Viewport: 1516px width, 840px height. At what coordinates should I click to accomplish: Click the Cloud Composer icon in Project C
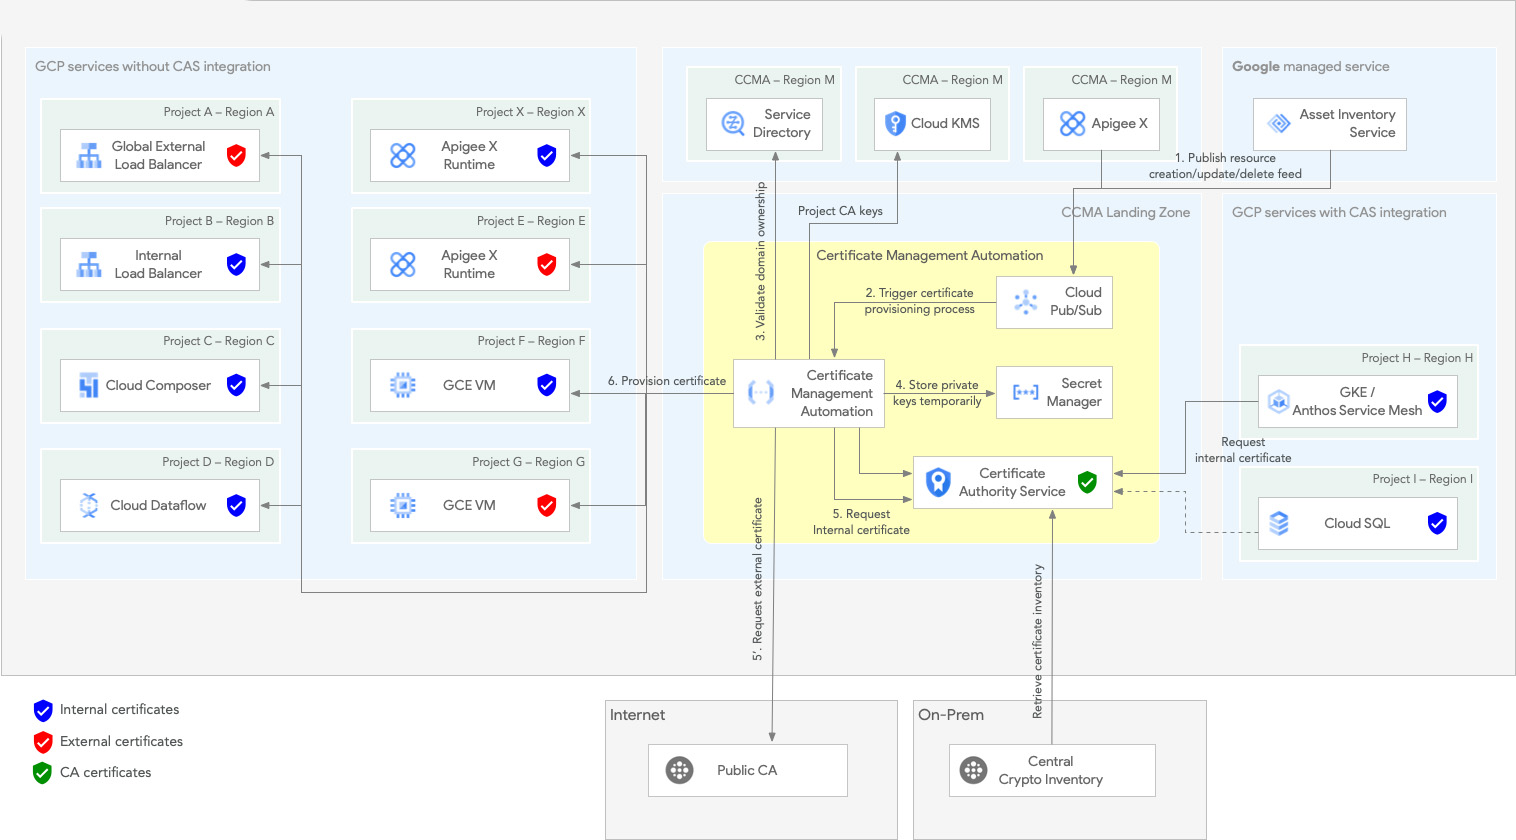coord(88,385)
